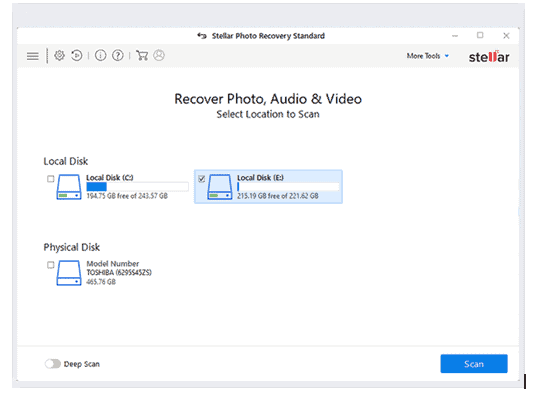Check the TOSHIBA physical disk checkbox
Image resolution: width=537 pixels, height=393 pixels.
[51, 265]
